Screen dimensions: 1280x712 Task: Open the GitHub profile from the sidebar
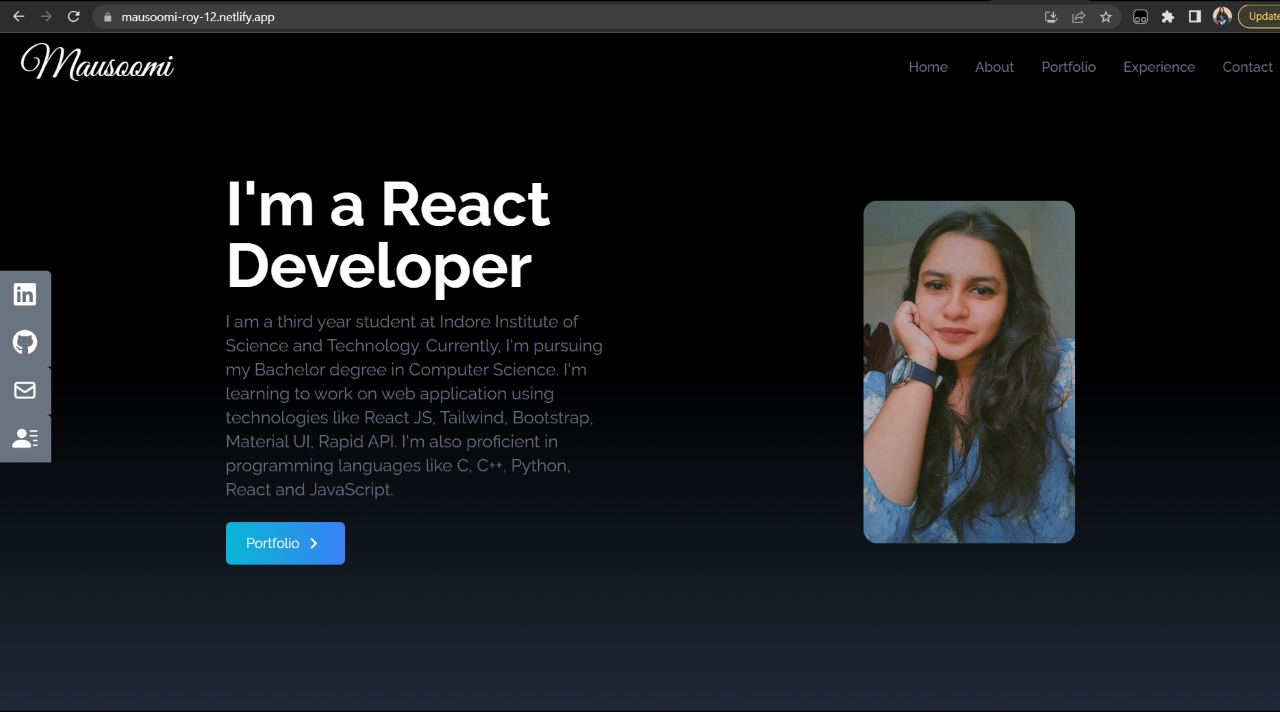coord(25,342)
